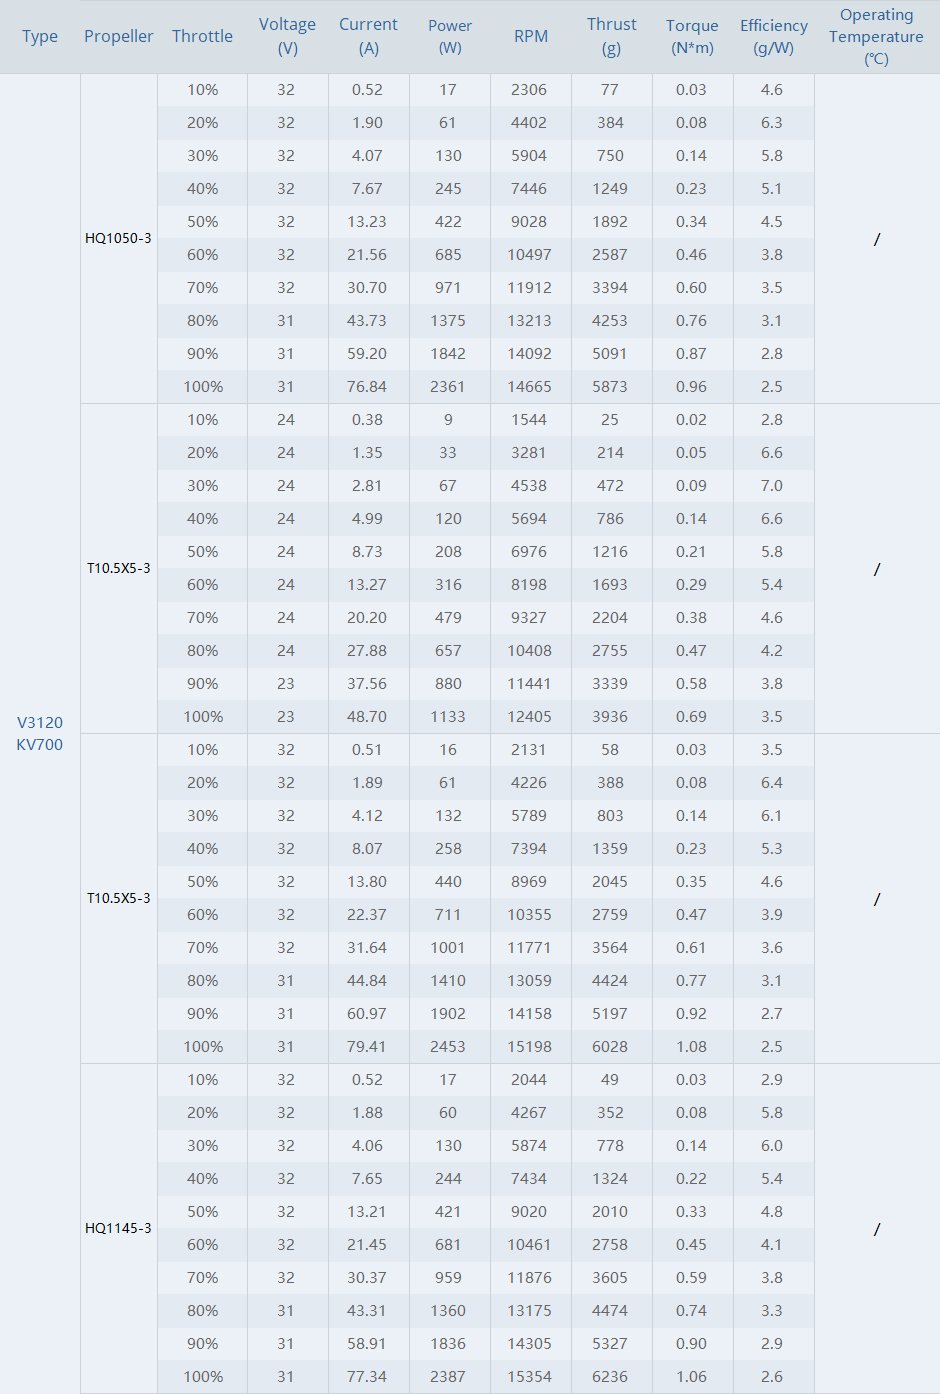This screenshot has width=940, height=1394.
Task: Select the HQ1050-3 propeller cell
Action: click(x=118, y=238)
